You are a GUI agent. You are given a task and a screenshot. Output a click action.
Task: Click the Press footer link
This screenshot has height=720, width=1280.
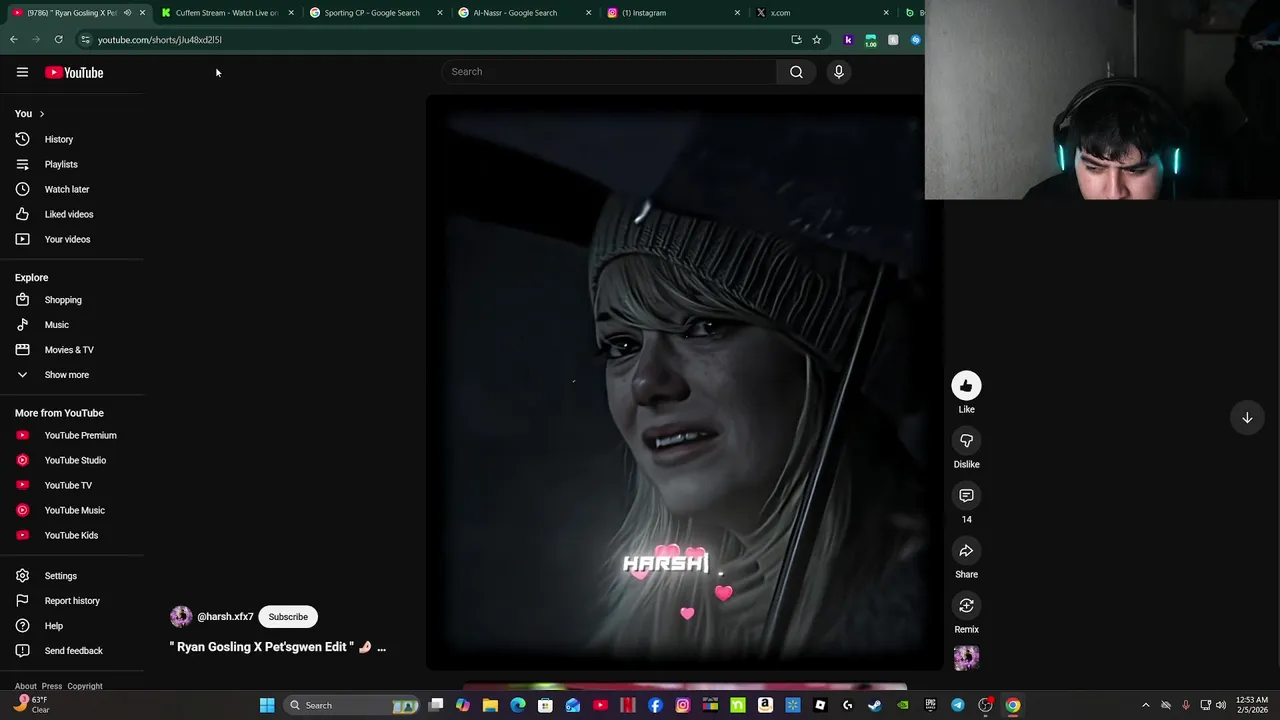[x=52, y=686]
